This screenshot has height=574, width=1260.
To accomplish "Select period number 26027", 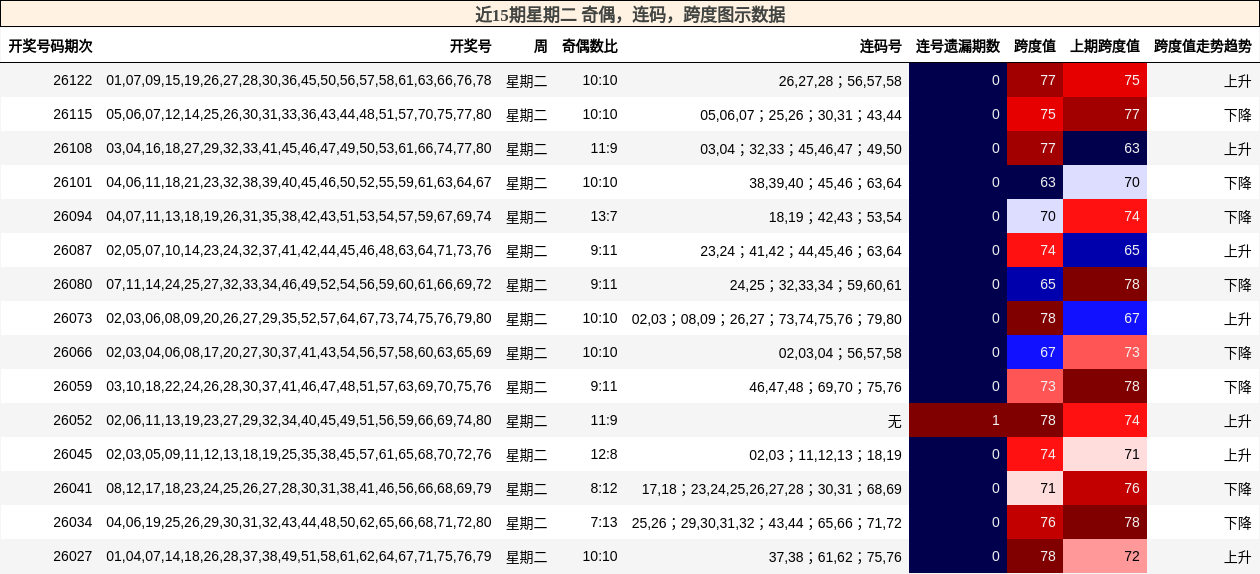I will coord(72,556).
